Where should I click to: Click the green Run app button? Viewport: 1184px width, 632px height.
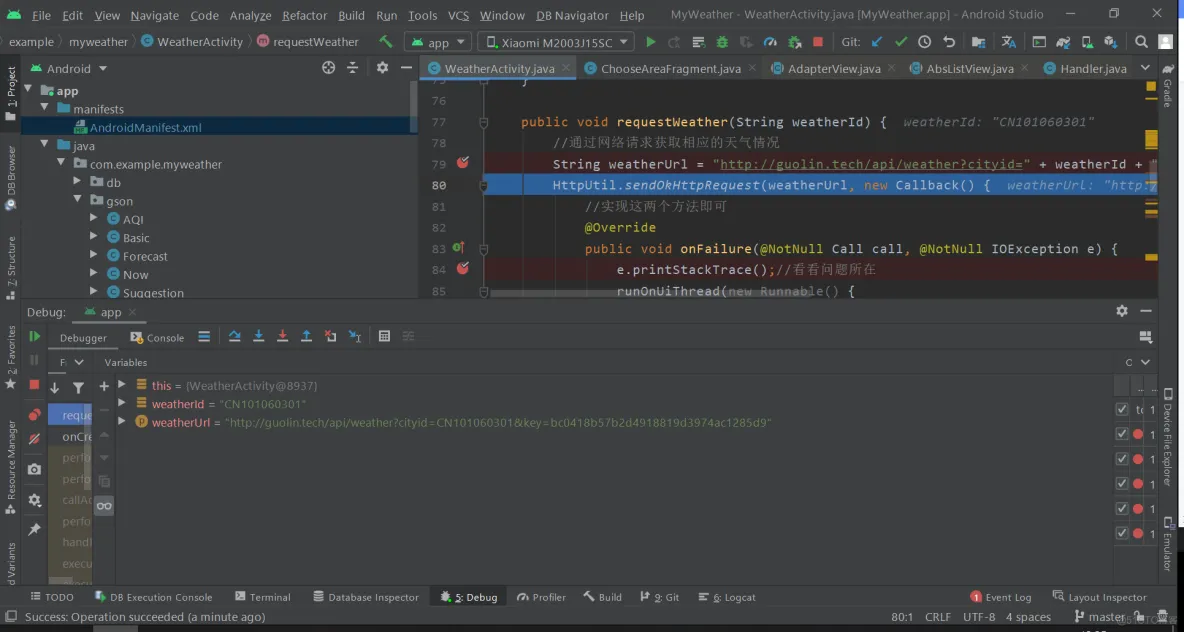click(x=651, y=42)
